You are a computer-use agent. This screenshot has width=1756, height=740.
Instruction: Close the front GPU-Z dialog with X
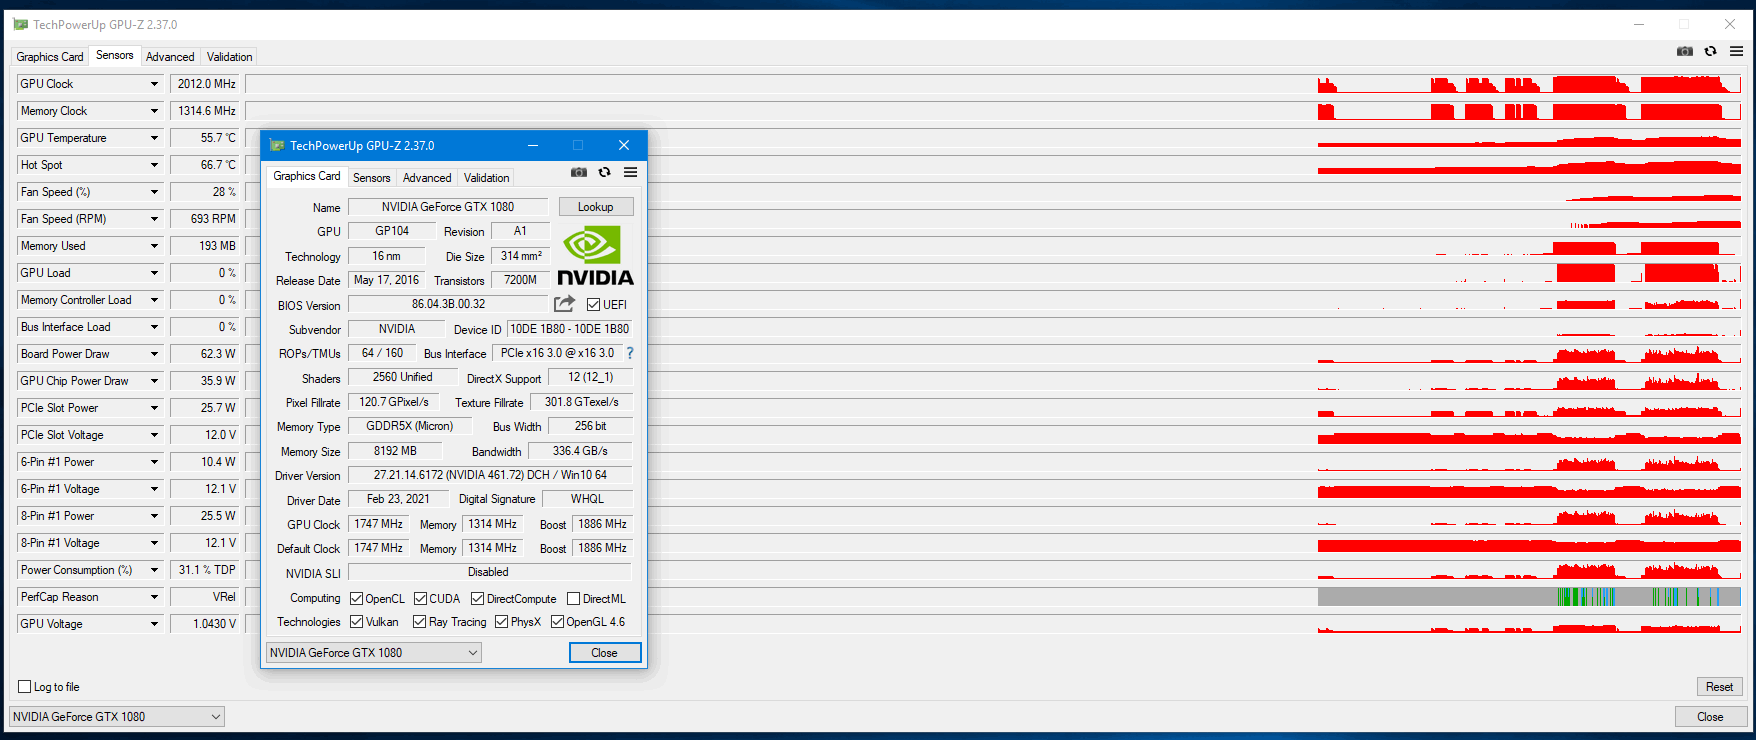624,145
